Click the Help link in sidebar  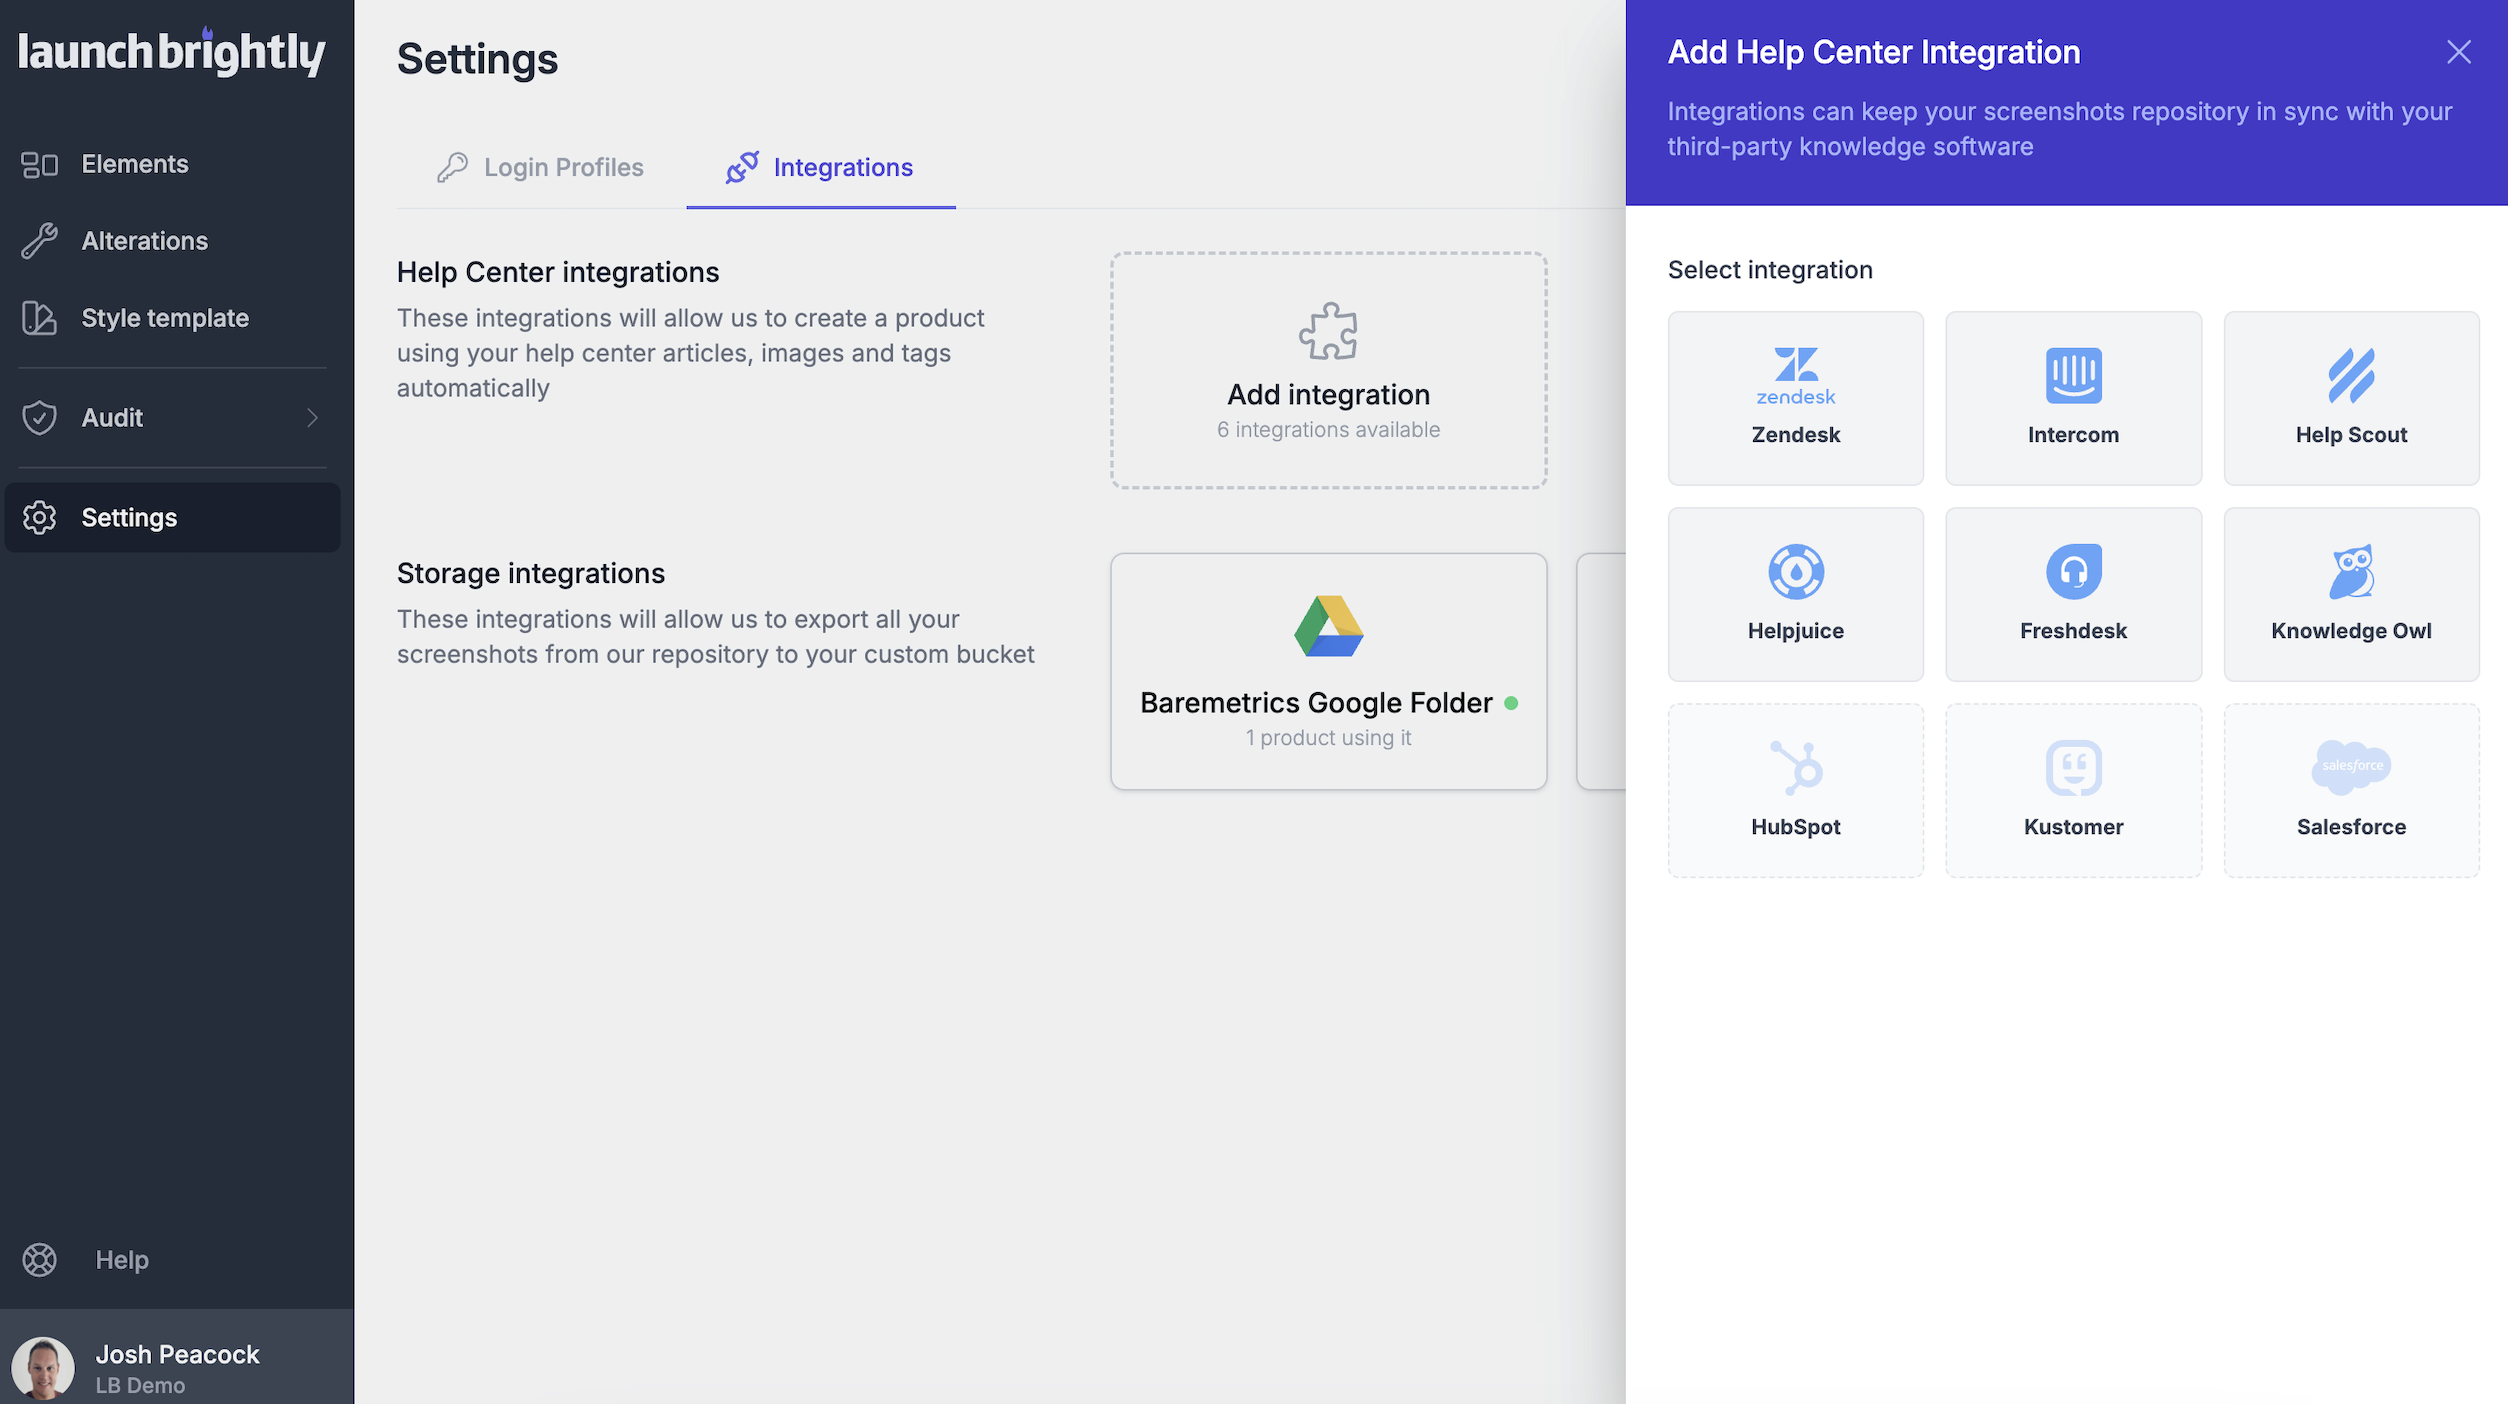[121, 1260]
